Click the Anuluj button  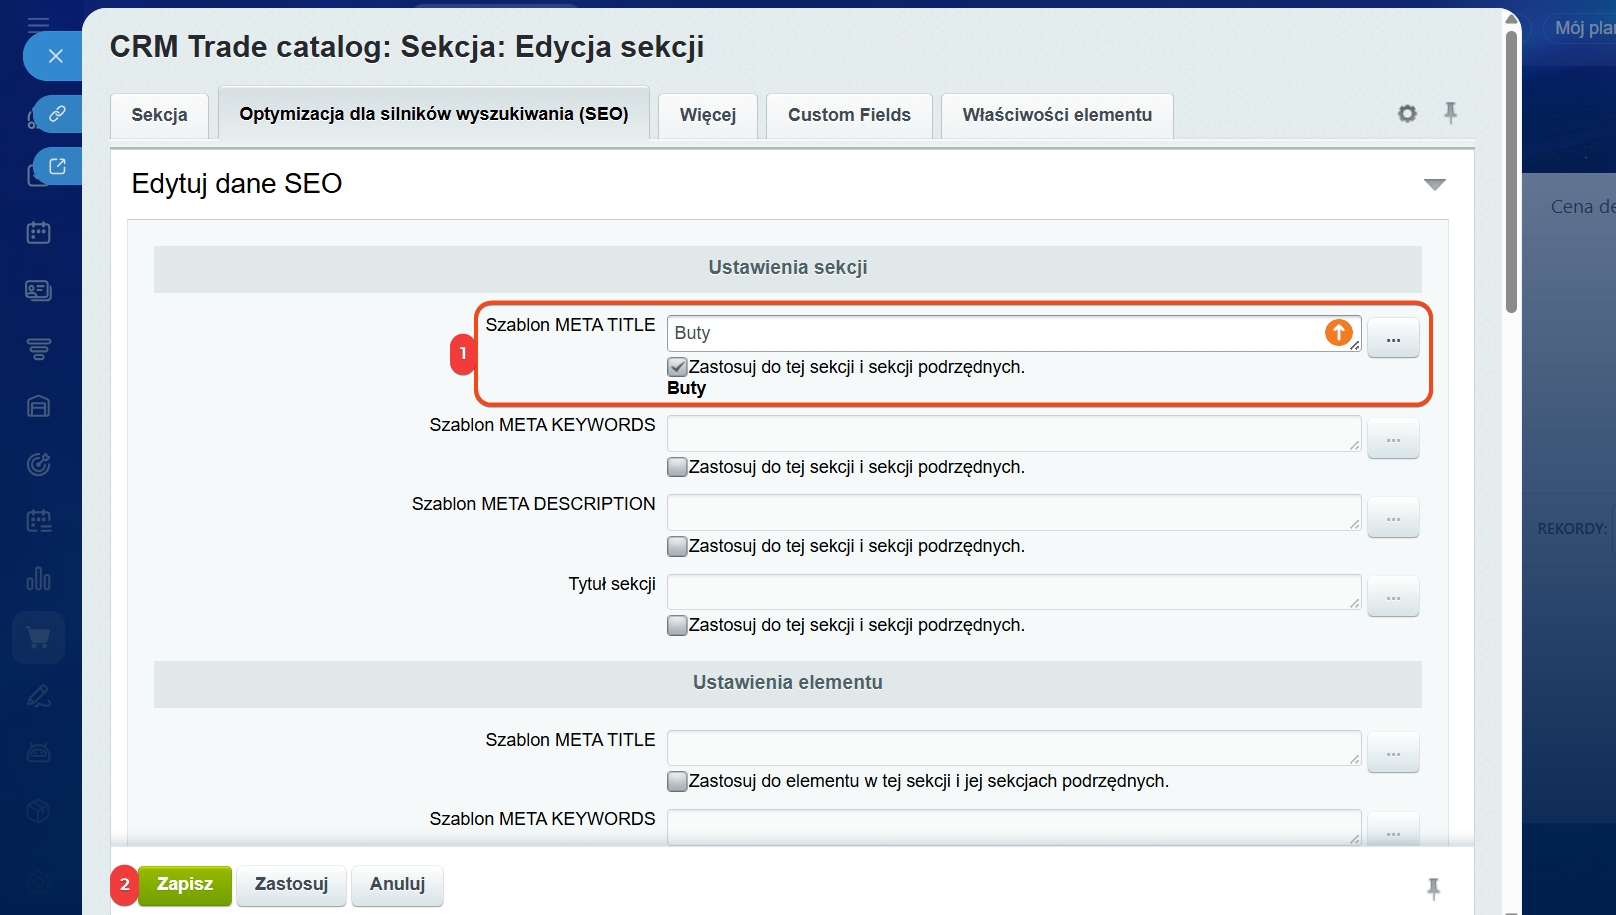[x=397, y=885]
